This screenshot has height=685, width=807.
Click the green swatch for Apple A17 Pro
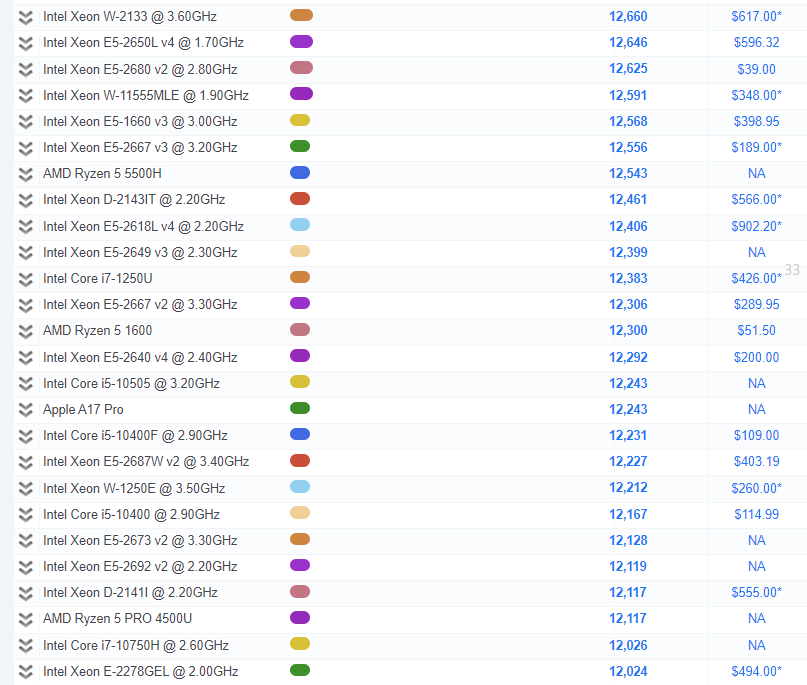pyautogui.click(x=300, y=408)
